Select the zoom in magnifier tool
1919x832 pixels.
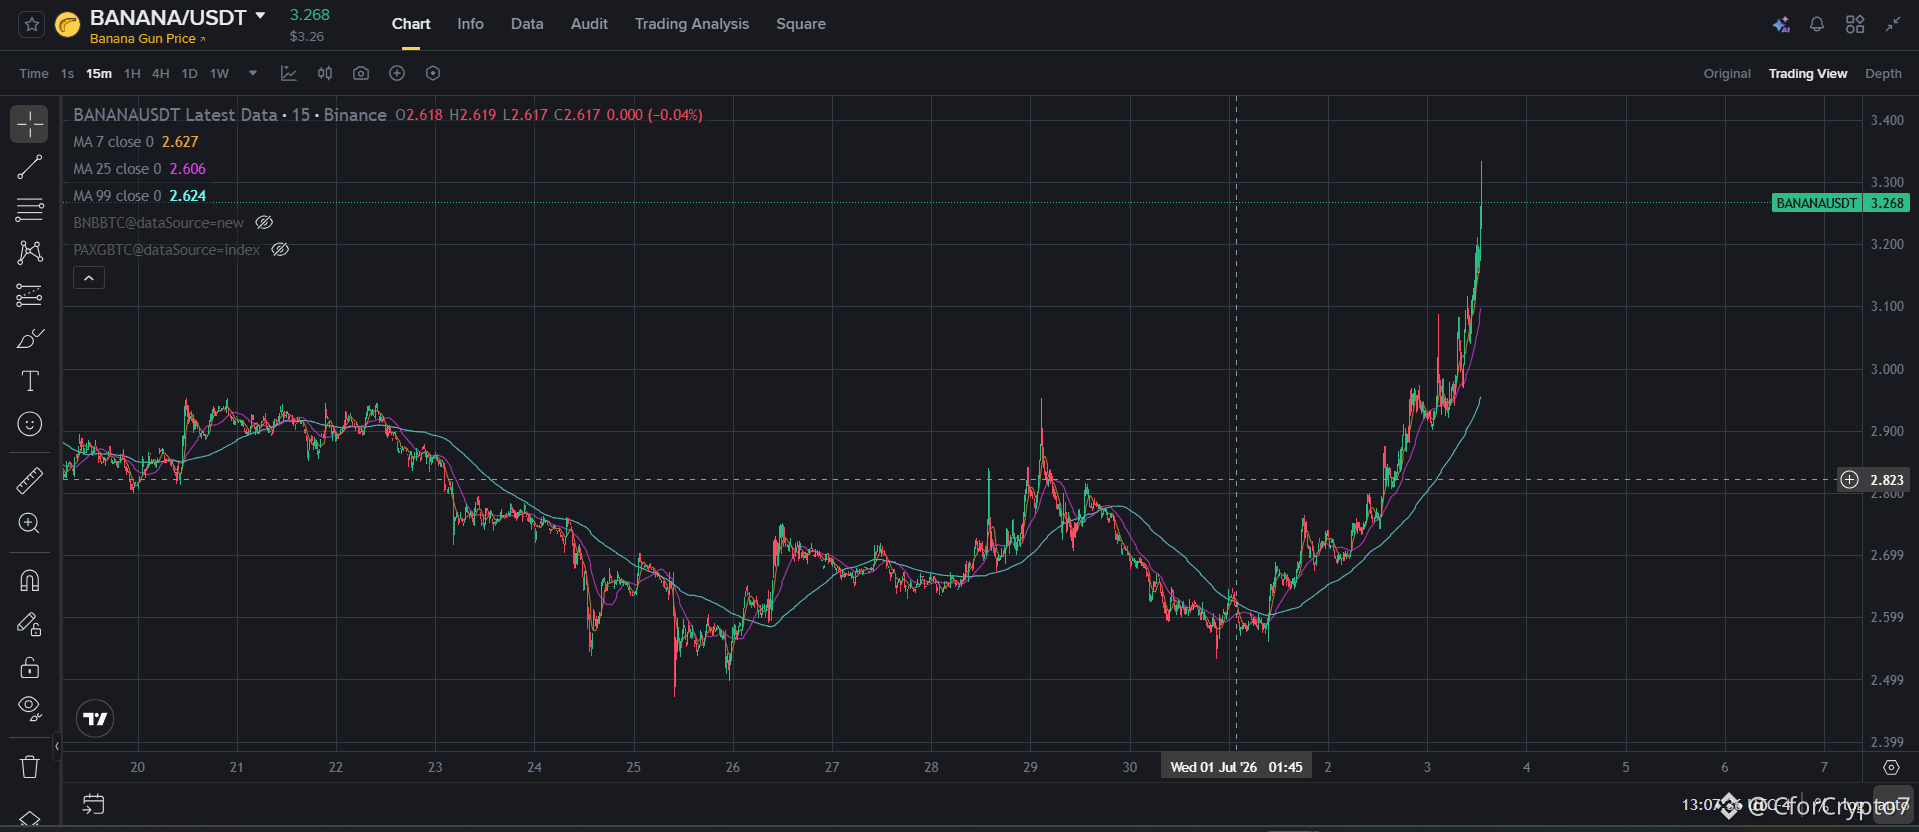coord(30,523)
